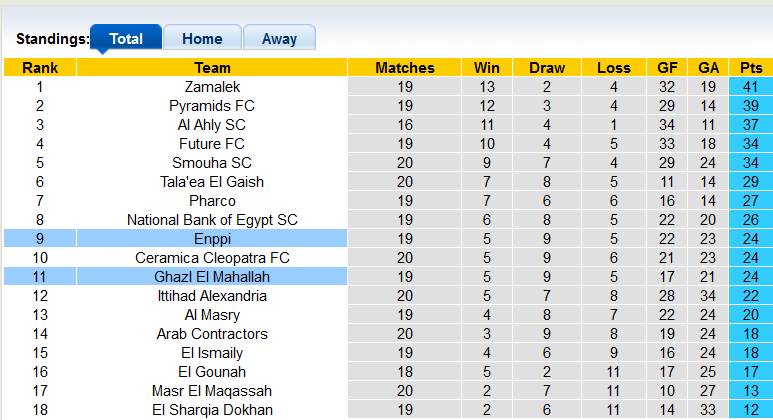Switch to the Total standings tab
The image size is (773, 420).
(x=126, y=39)
